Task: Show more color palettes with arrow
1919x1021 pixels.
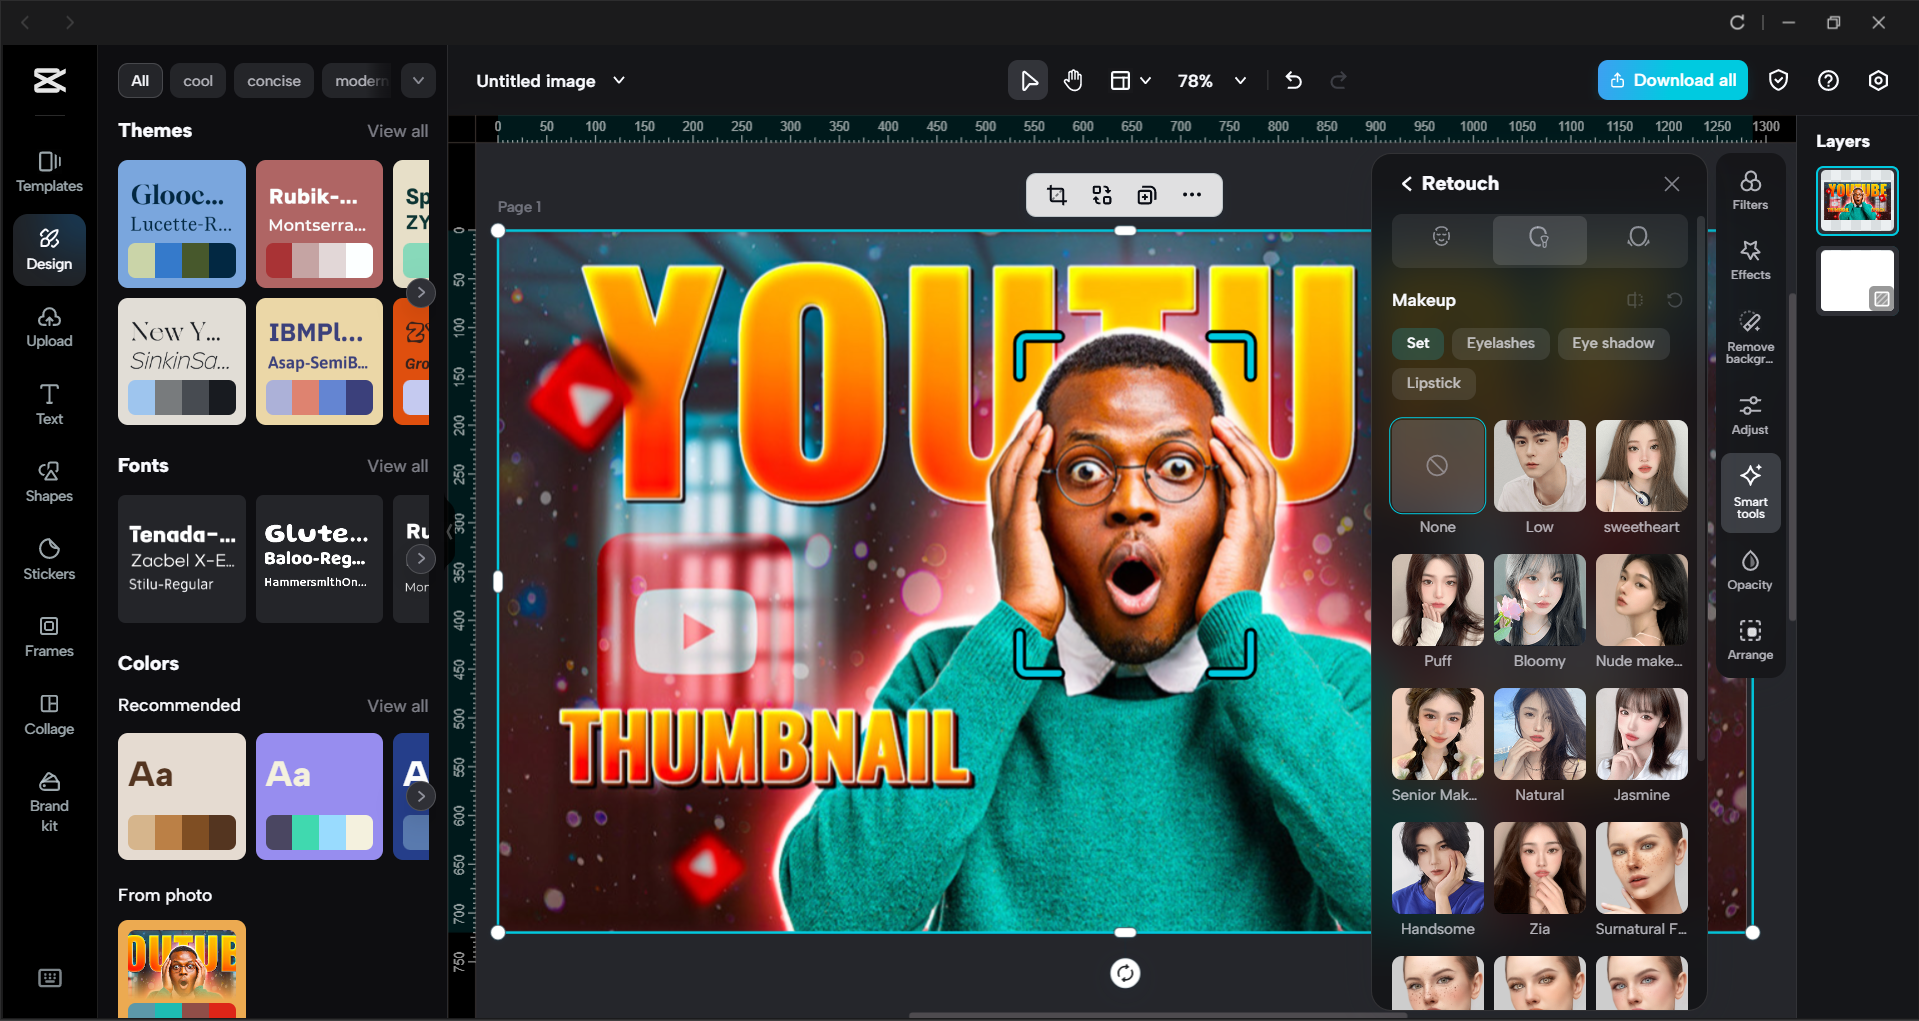Action: (x=421, y=796)
